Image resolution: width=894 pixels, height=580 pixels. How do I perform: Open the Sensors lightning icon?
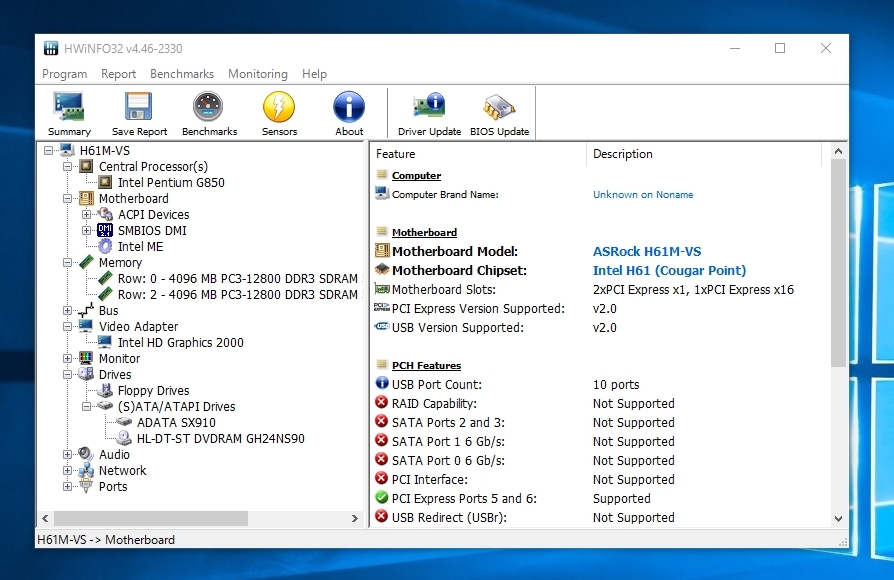[279, 107]
